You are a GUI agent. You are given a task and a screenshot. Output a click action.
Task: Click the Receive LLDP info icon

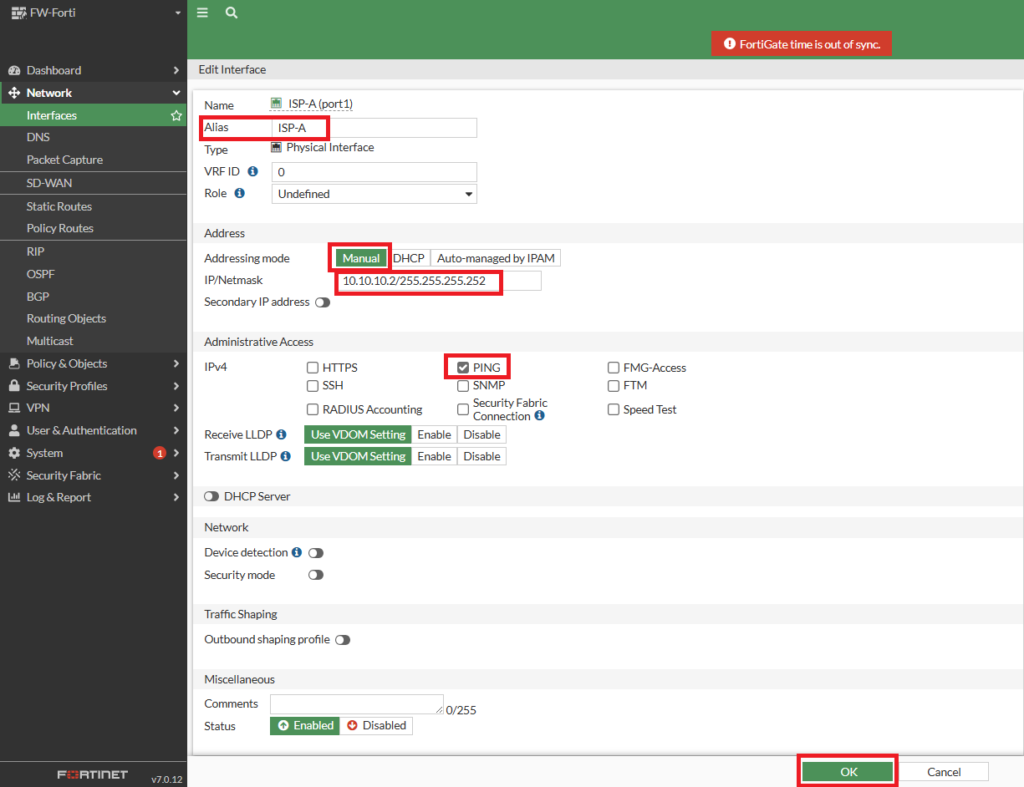coord(281,435)
